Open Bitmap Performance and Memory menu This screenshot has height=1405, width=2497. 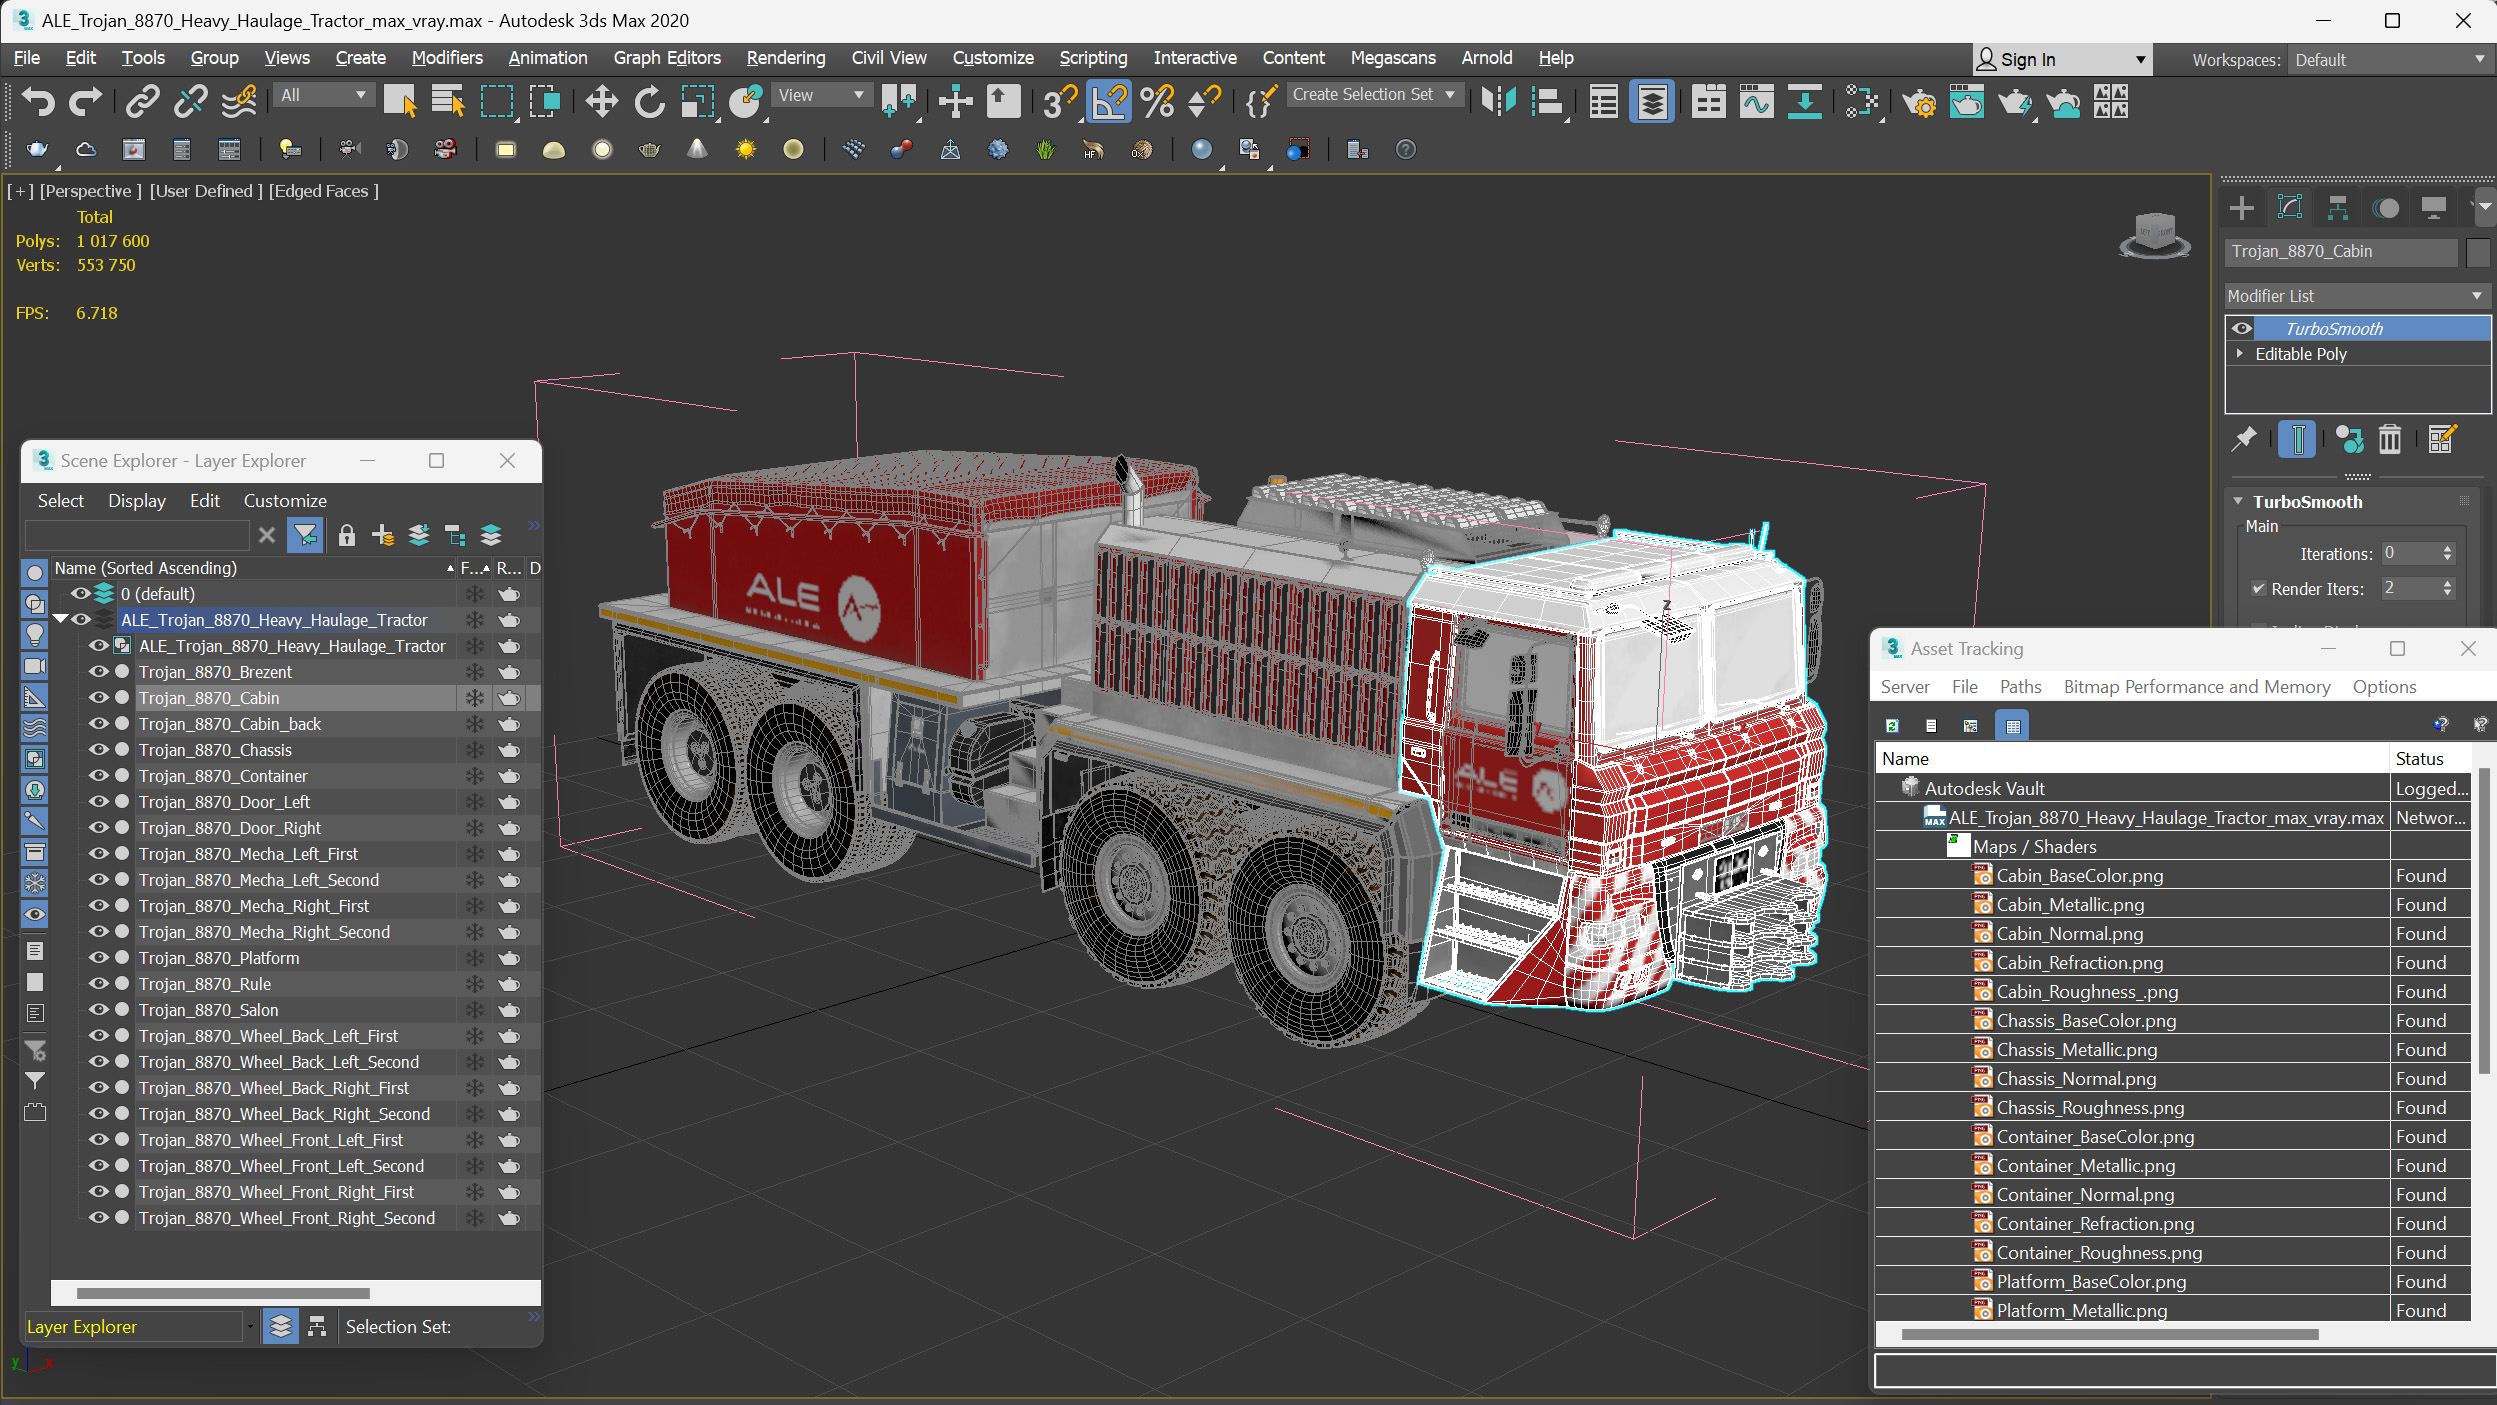(2197, 687)
